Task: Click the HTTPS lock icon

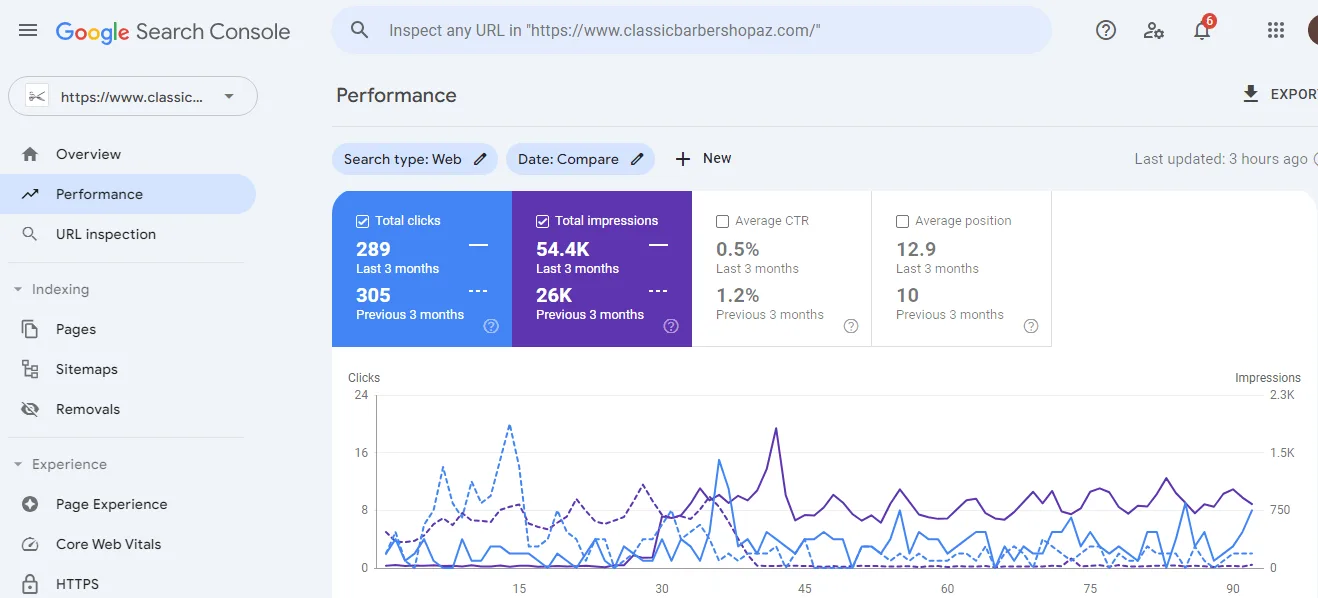Action: pos(30,584)
